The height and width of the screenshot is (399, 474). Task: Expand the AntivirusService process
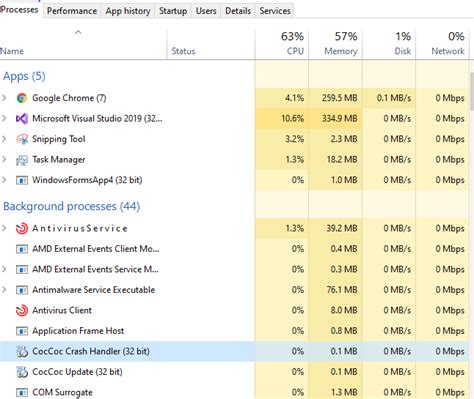pos(4,228)
